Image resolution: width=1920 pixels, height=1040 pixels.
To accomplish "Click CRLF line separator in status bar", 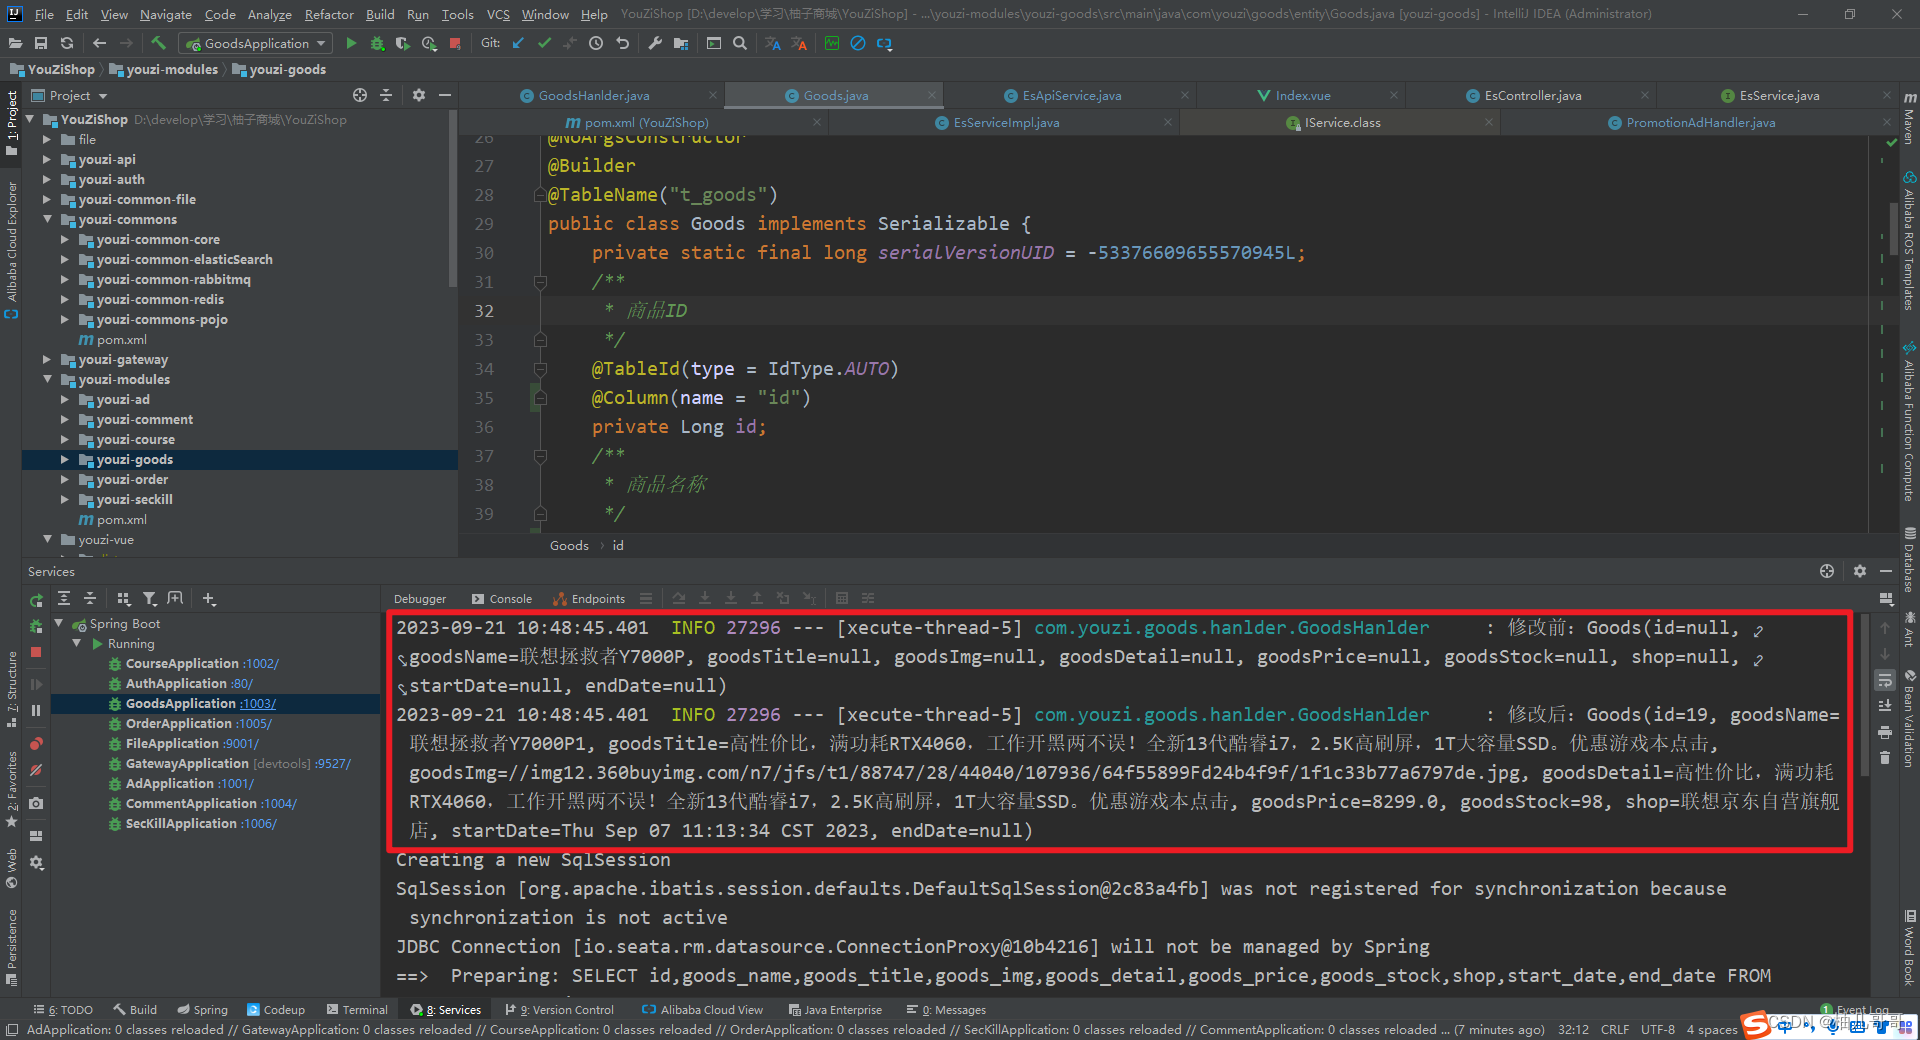I will 1615,1029.
